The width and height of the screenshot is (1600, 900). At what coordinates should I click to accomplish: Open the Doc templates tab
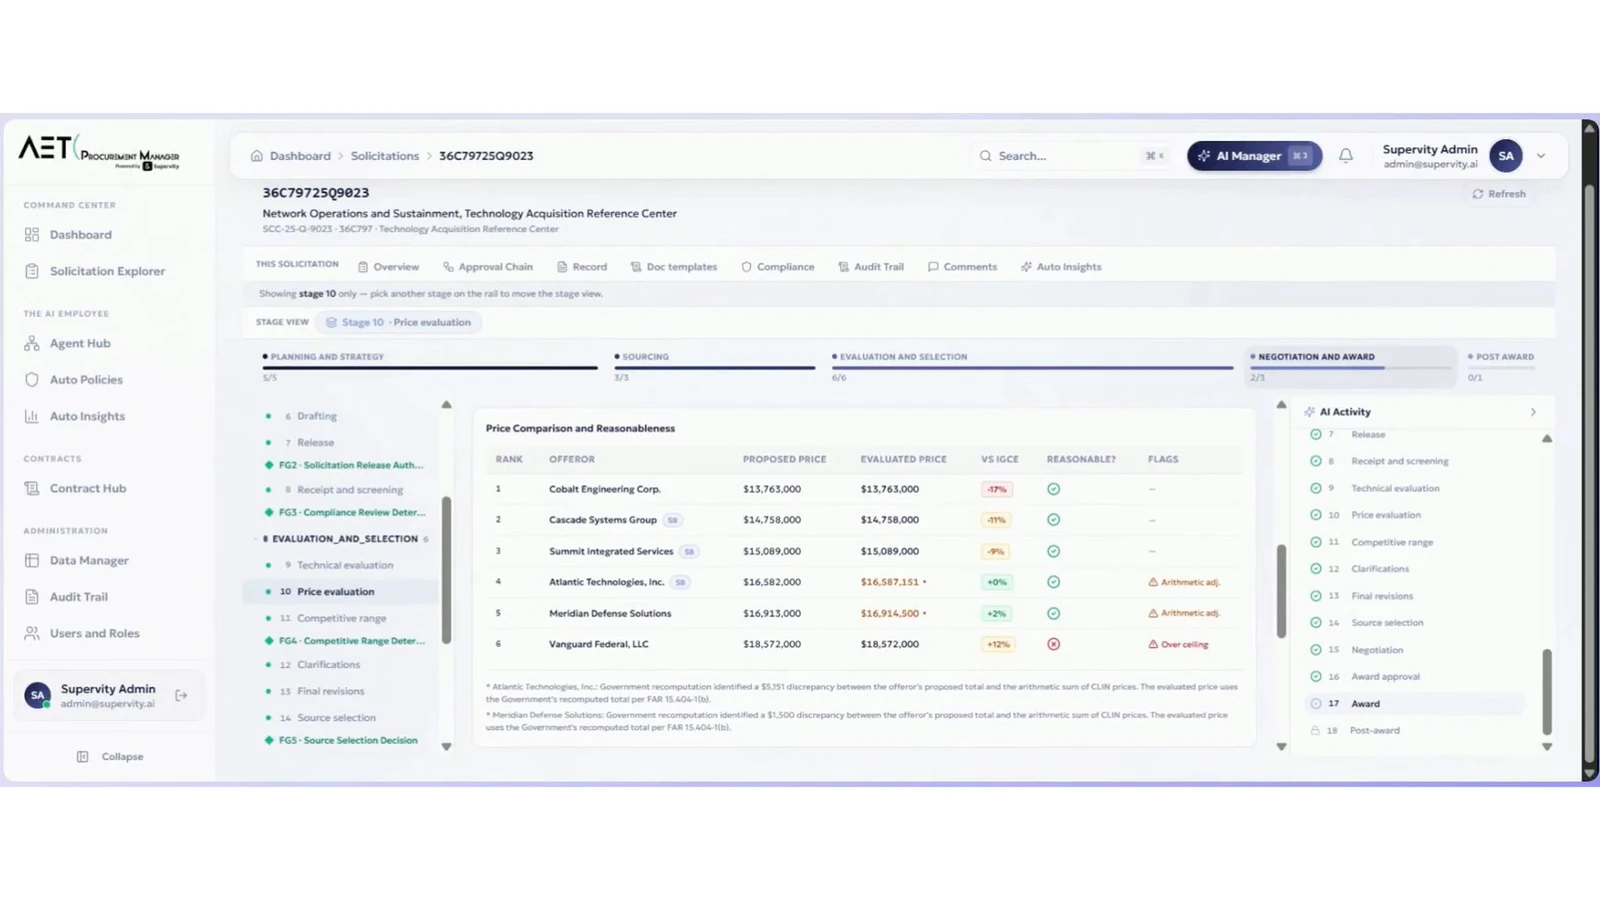(x=674, y=267)
